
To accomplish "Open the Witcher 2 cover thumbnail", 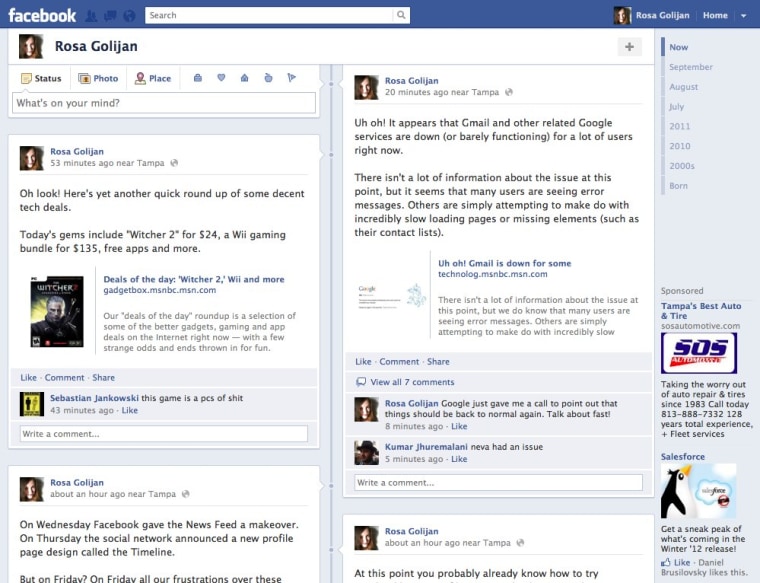I will 57,312.
